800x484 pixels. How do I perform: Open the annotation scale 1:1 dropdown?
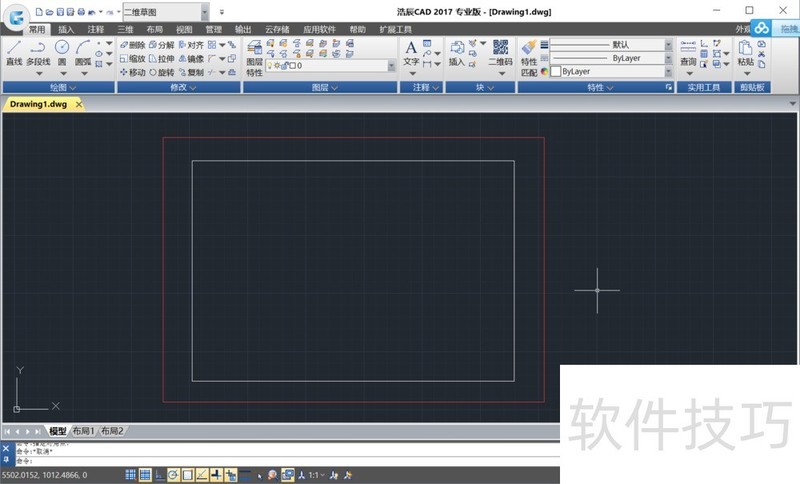[317, 475]
